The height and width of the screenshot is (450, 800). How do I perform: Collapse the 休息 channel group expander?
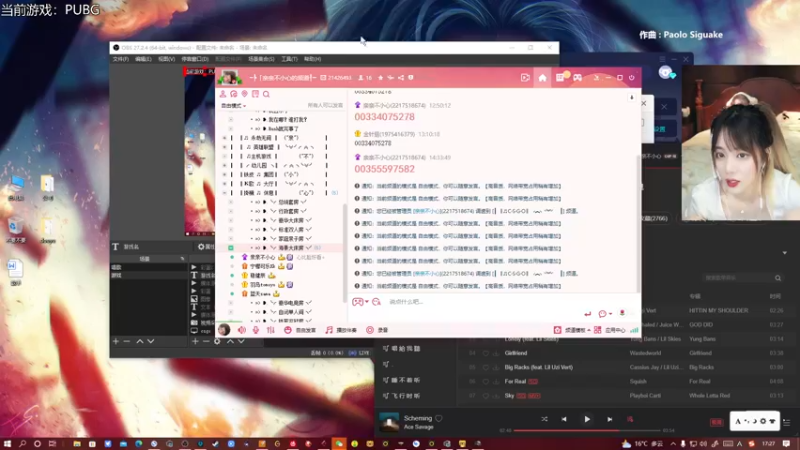[224, 193]
